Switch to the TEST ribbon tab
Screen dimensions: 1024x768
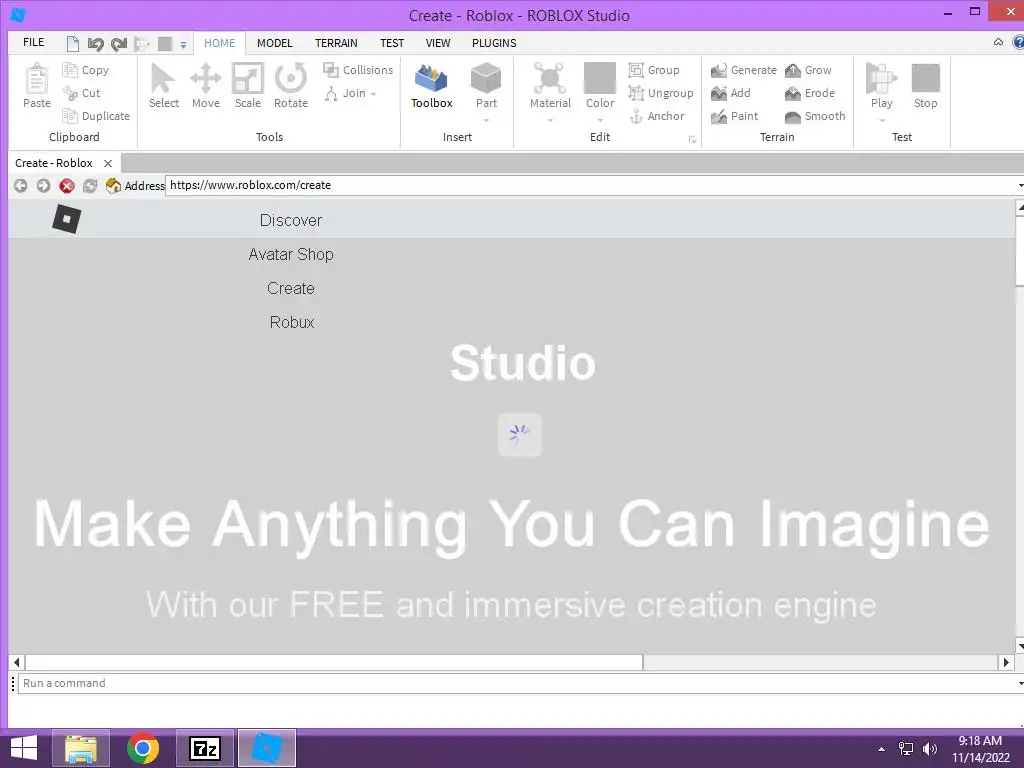(392, 42)
